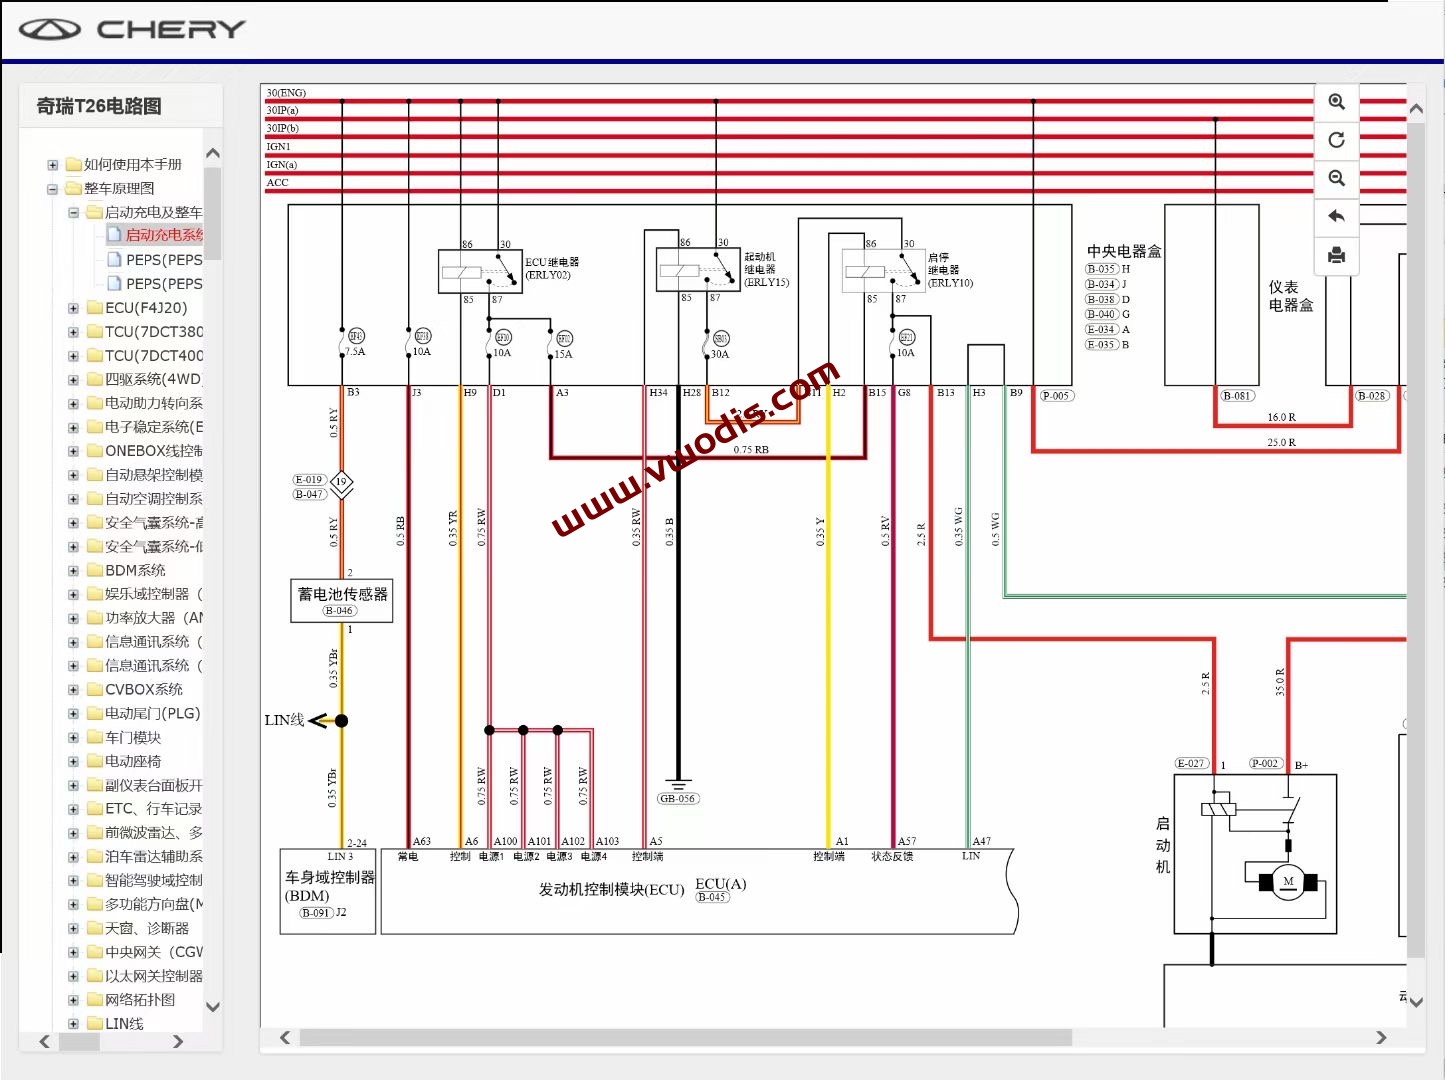Viewport: 1445px width, 1080px height.
Task: Expand the TCU(7DCT400 tree node
Action: click(x=73, y=356)
